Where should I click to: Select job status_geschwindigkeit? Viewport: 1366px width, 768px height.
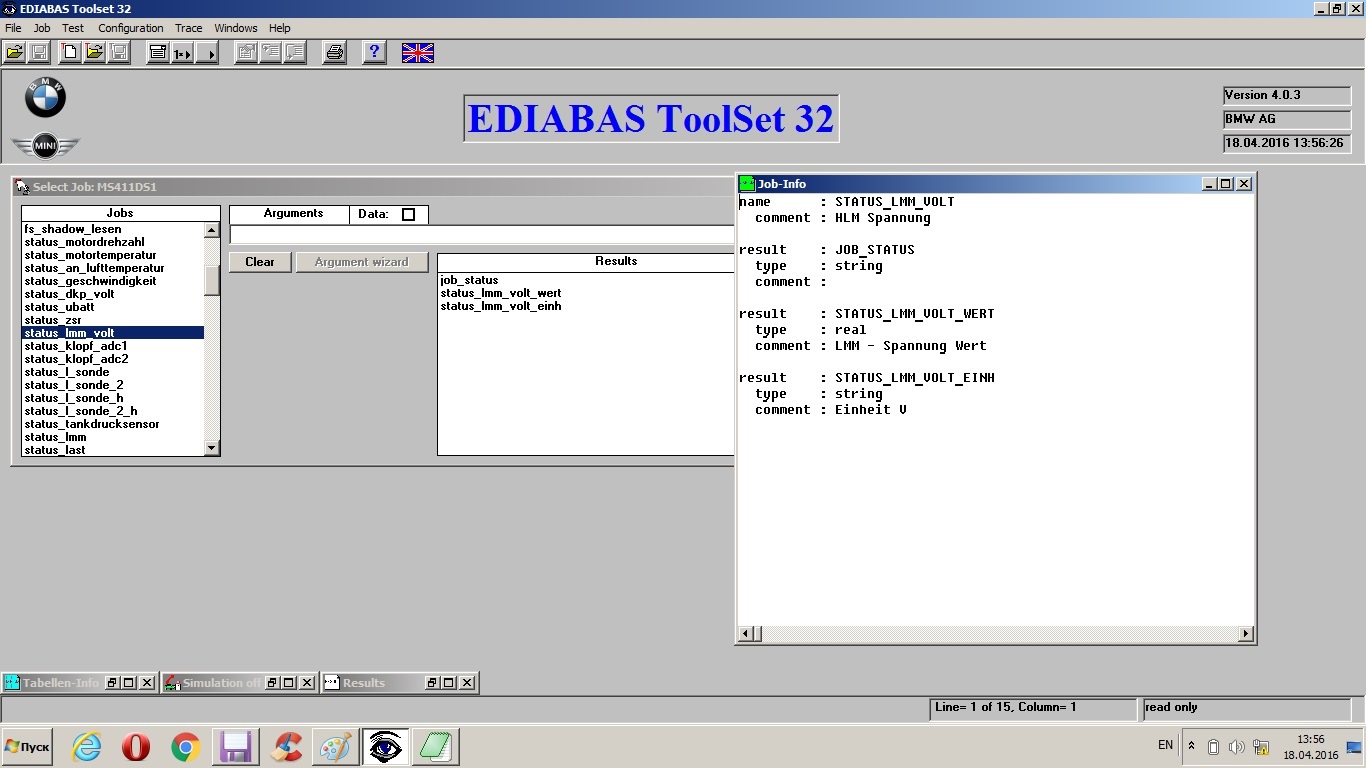pyautogui.click(x=90, y=281)
